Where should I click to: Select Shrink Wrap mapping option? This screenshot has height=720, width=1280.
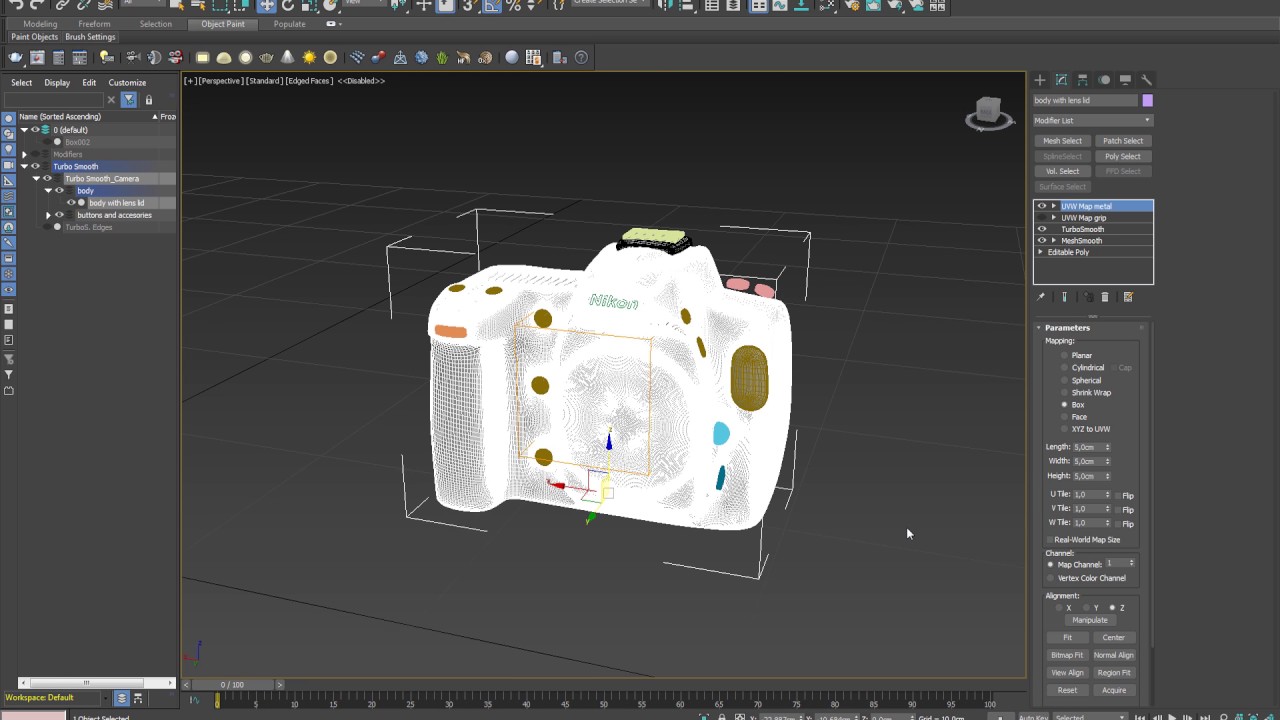[x=1064, y=393]
